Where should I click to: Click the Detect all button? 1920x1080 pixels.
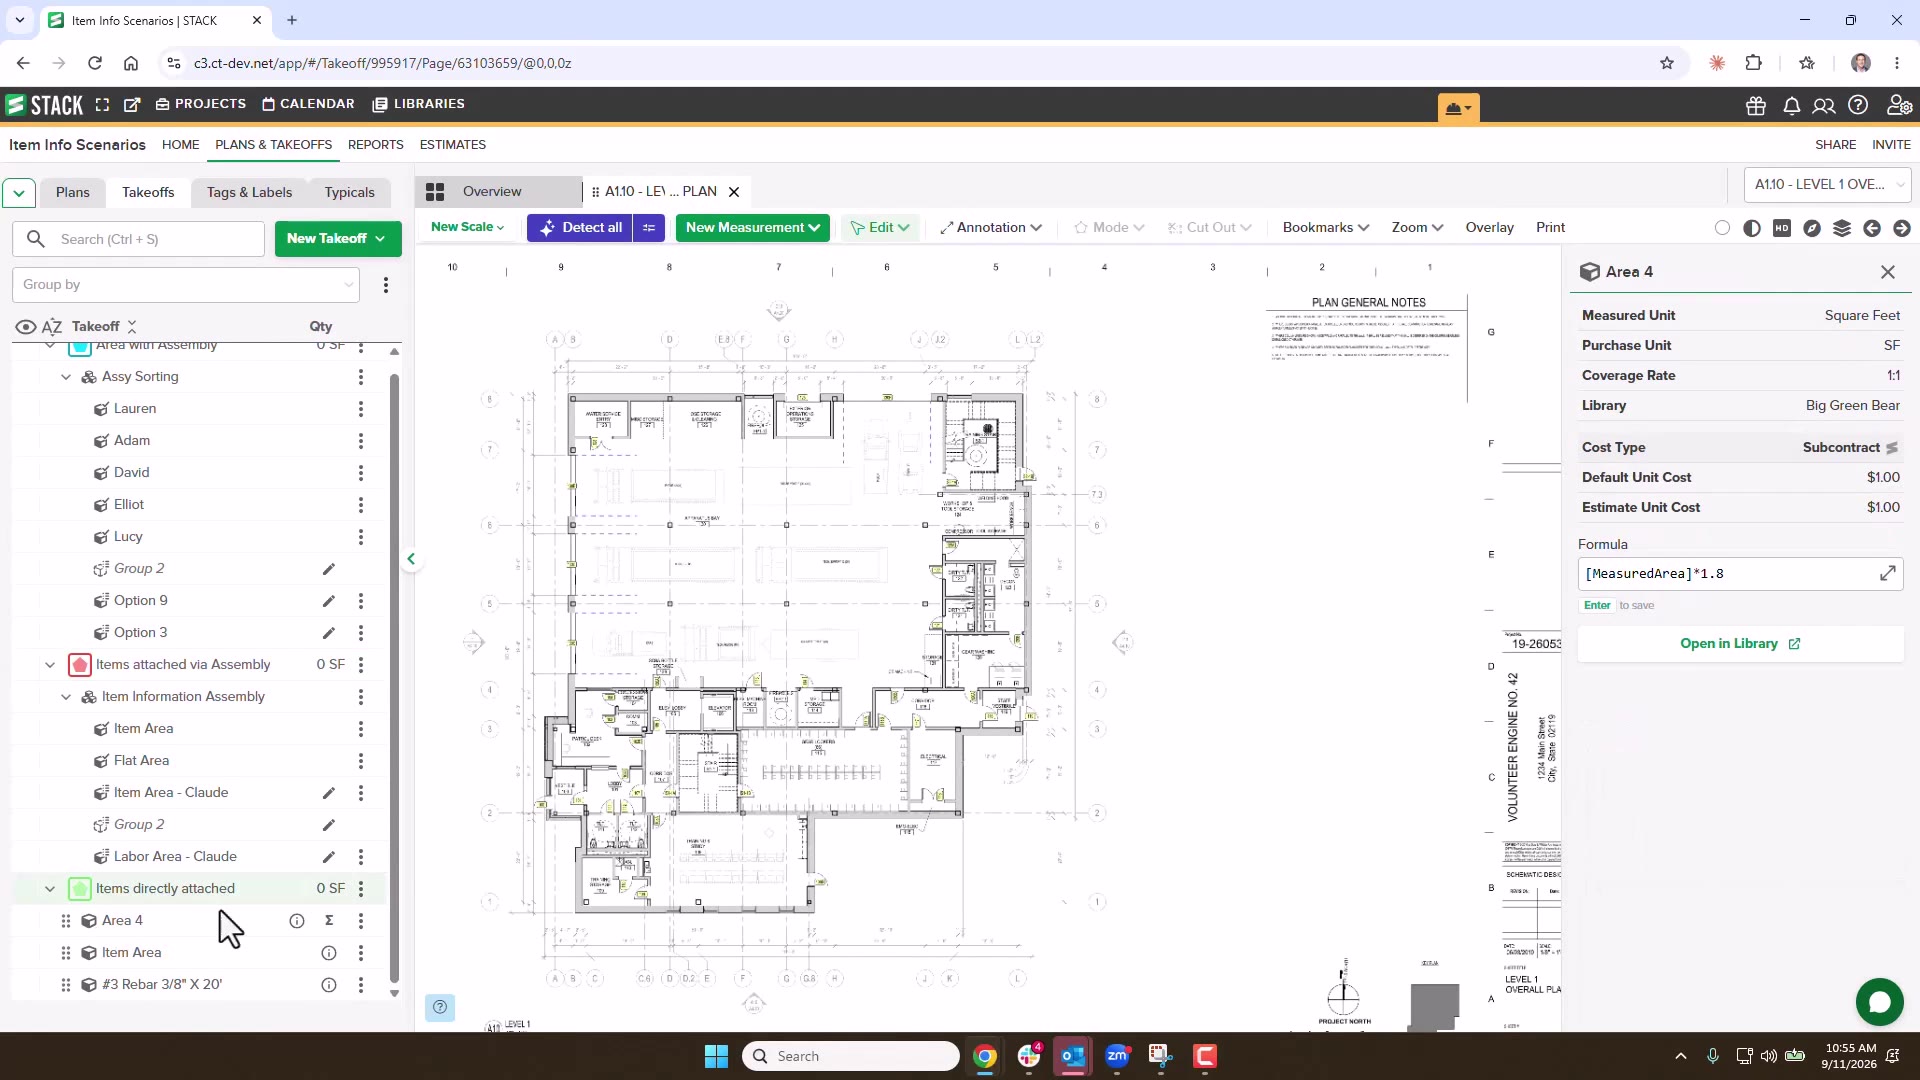click(580, 228)
